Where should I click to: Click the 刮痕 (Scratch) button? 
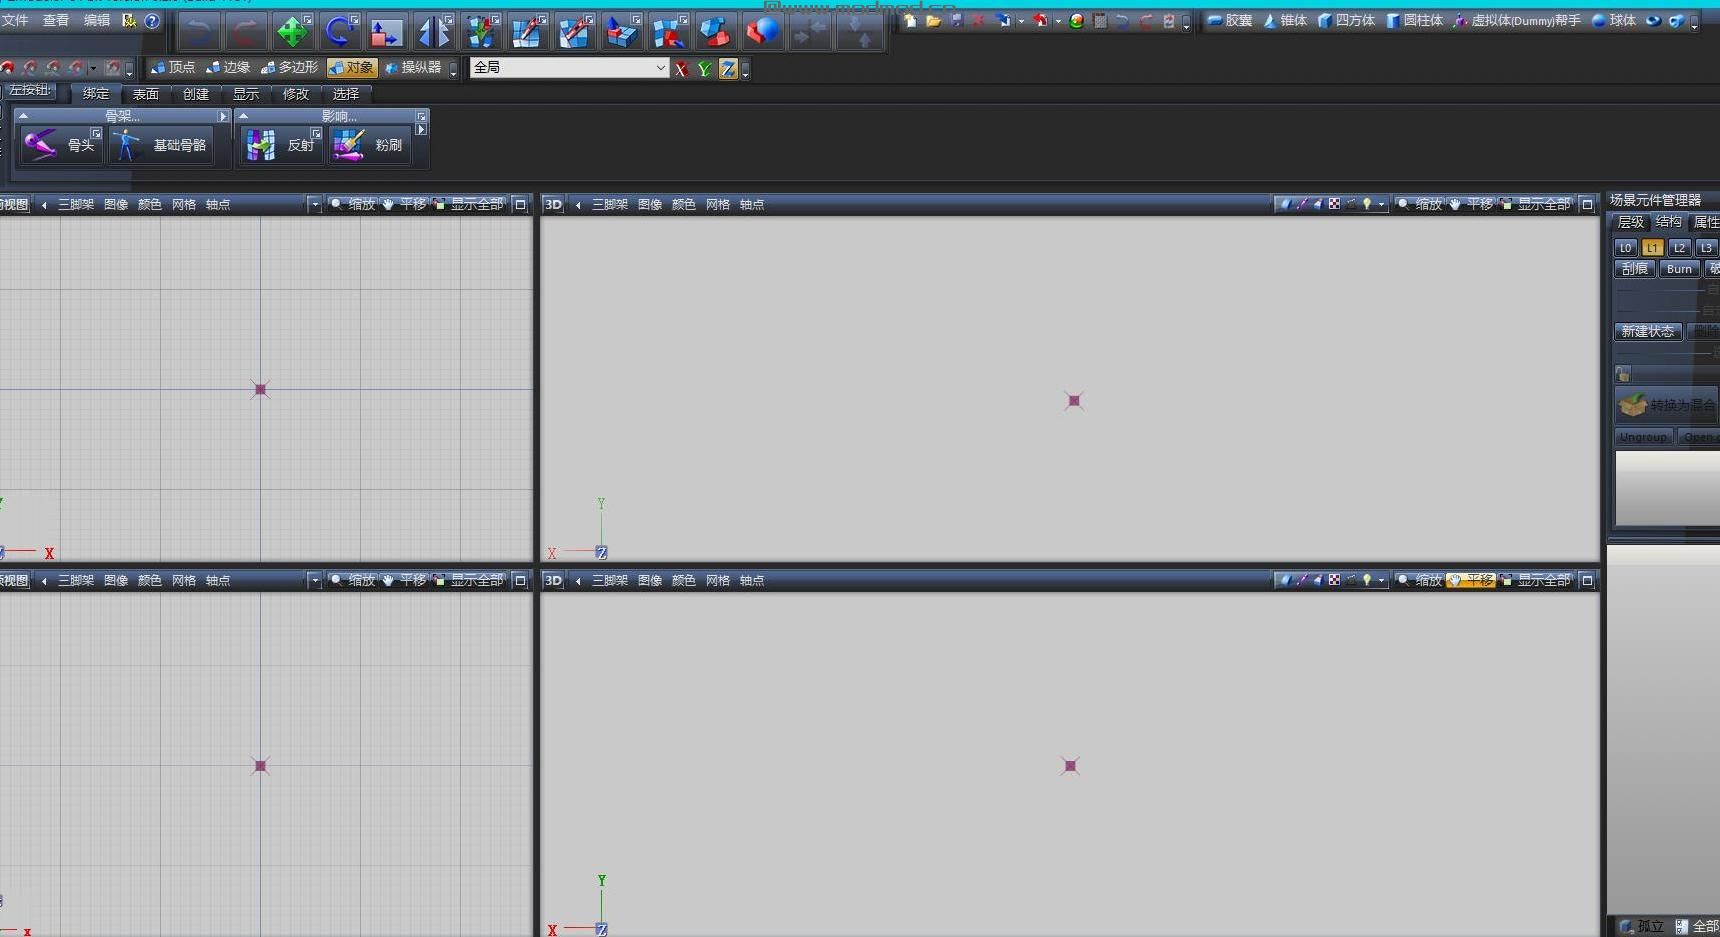1635,269
